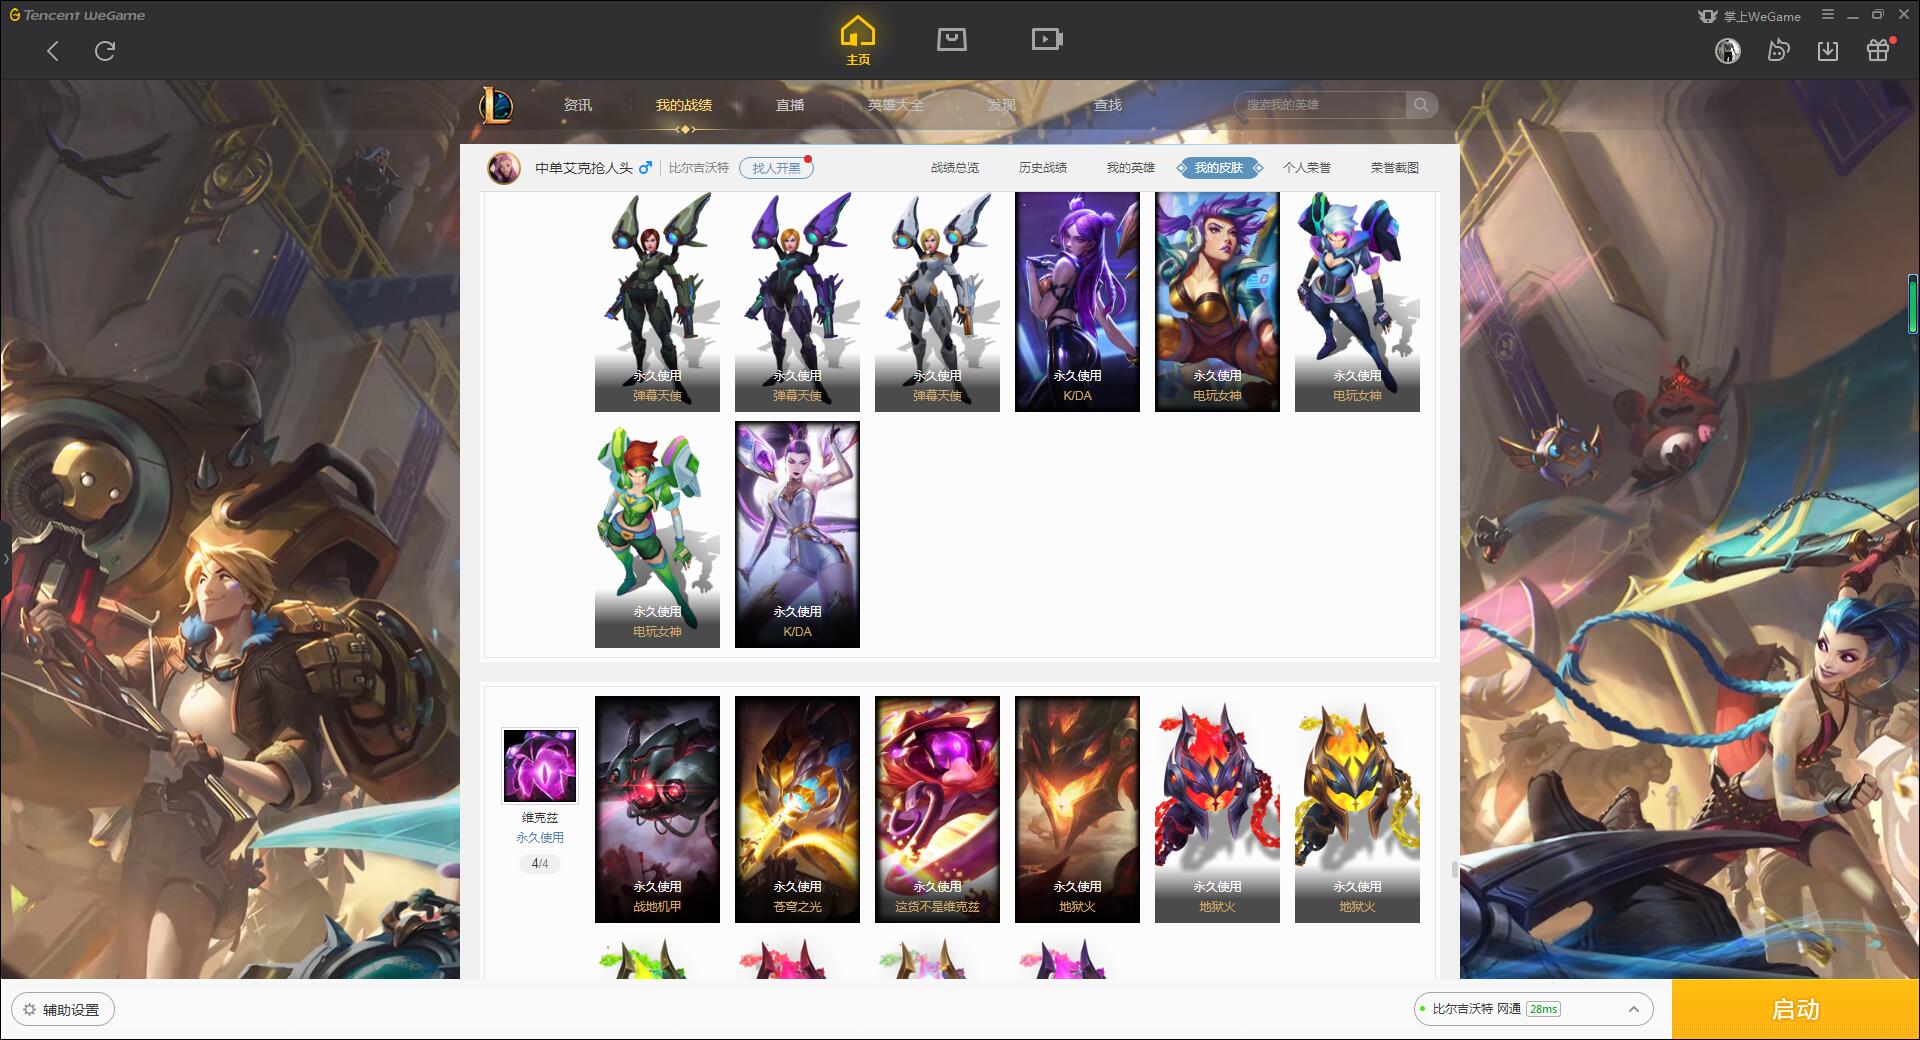Open the 战地机甲 skin card

[657, 809]
